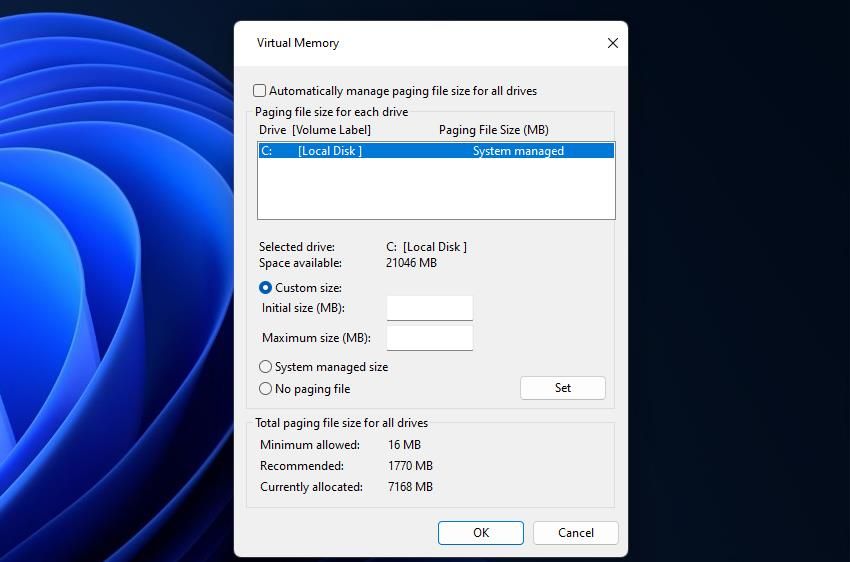
Task: Click the Drive [Volume Label] column header
Action: (315, 130)
